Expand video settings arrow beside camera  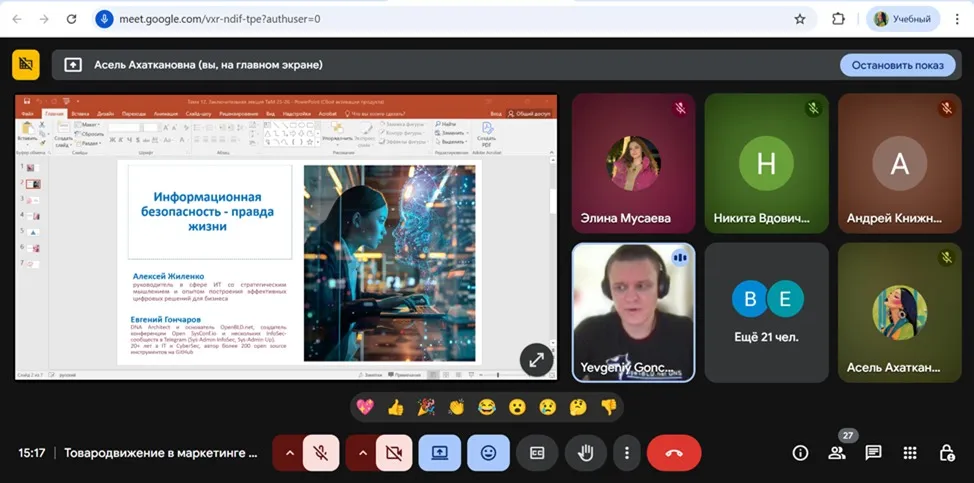[362, 453]
